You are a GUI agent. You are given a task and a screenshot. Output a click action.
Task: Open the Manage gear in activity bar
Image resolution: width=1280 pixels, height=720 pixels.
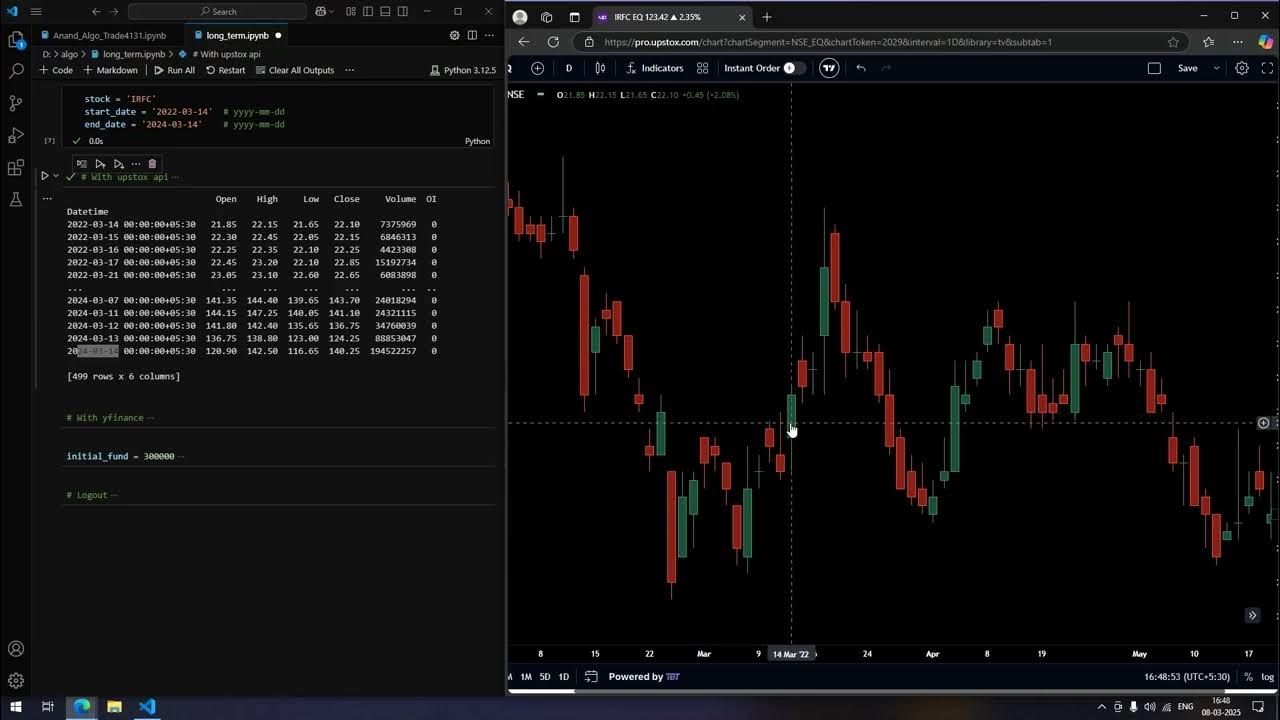(16, 681)
